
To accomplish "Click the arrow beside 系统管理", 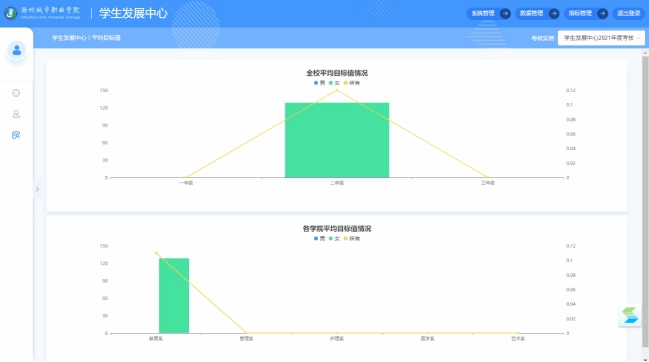I will (505, 14).
